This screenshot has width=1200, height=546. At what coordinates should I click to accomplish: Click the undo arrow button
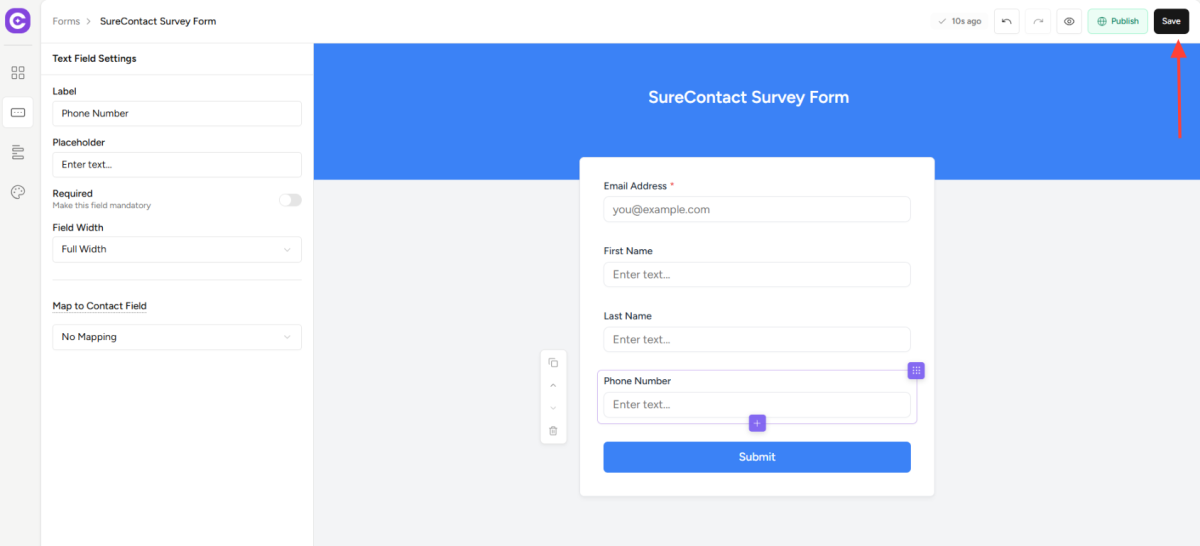click(x=1006, y=21)
